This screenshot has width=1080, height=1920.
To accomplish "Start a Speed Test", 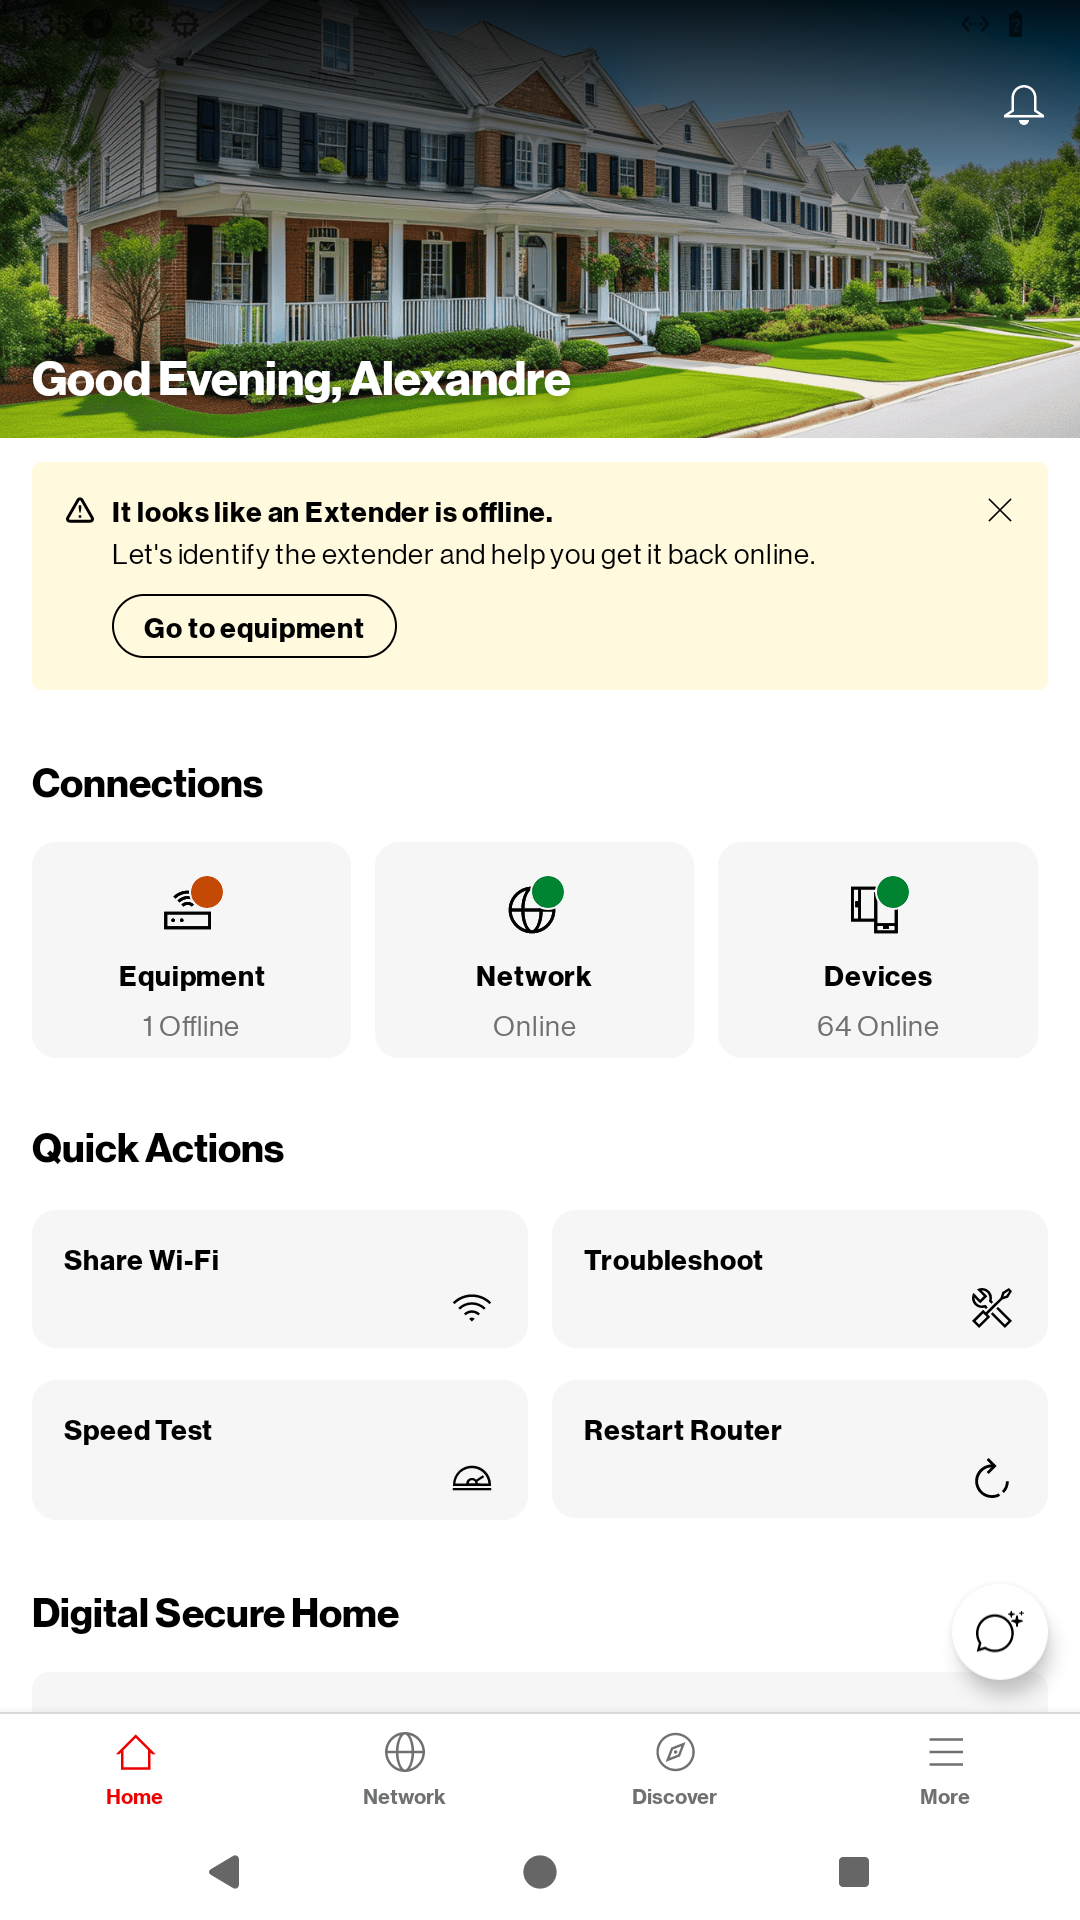I will click(x=280, y=1449).
